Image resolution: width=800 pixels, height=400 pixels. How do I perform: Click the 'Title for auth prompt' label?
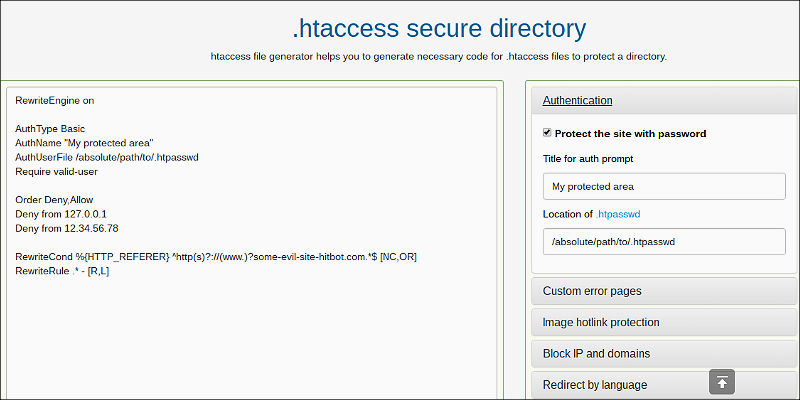tap(588, 159)
